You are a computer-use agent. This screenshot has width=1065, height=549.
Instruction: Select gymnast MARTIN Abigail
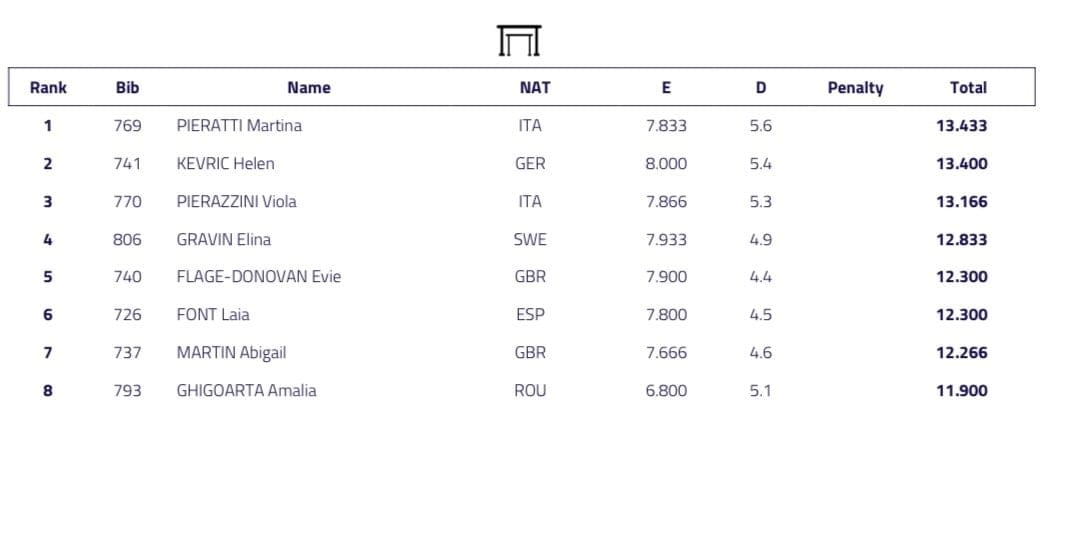[x=231, y=353]
